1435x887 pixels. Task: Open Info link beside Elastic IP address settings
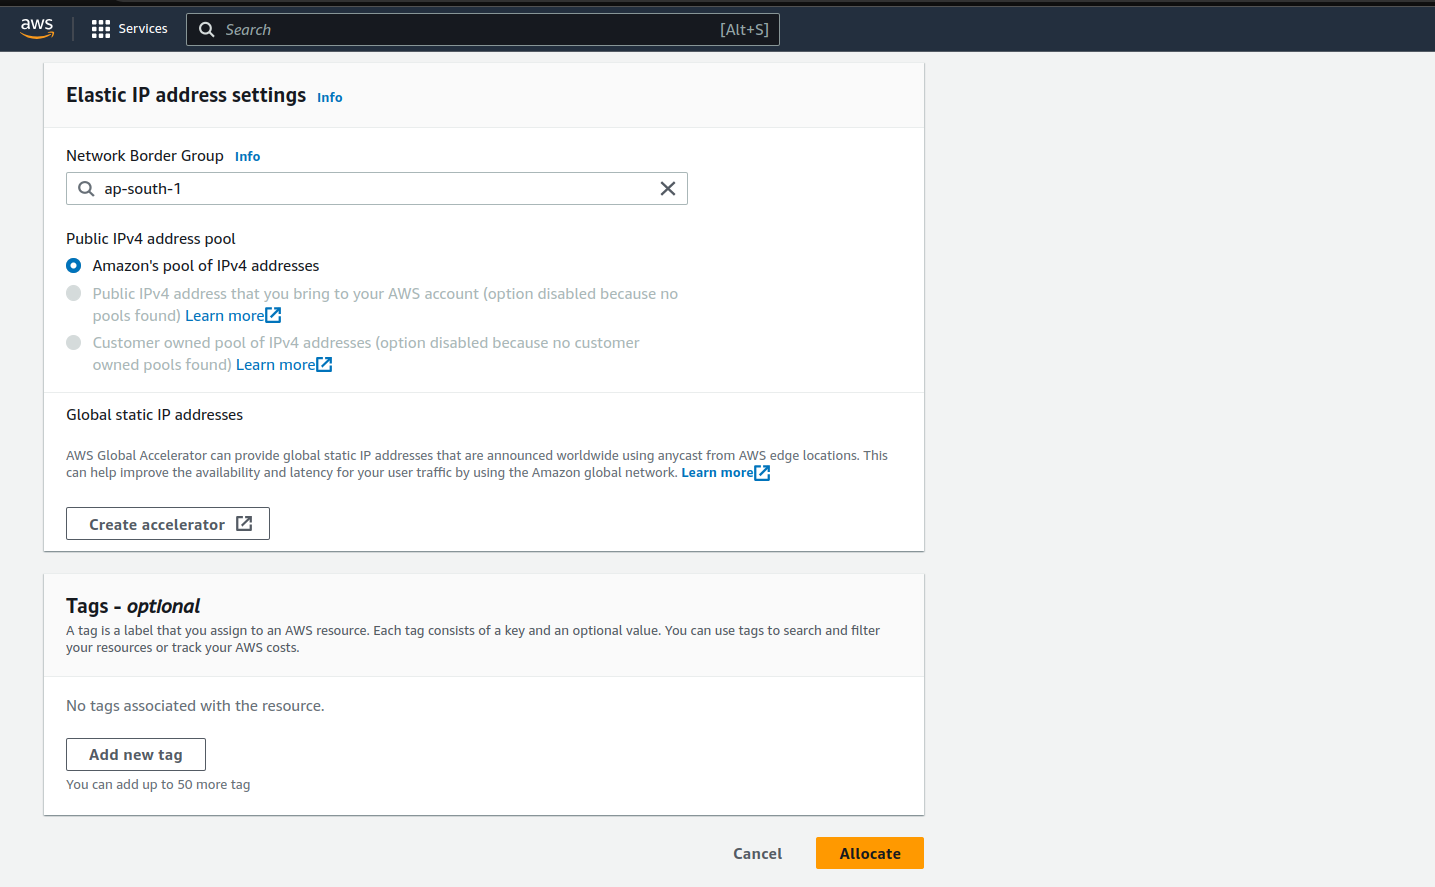point(330,98)
